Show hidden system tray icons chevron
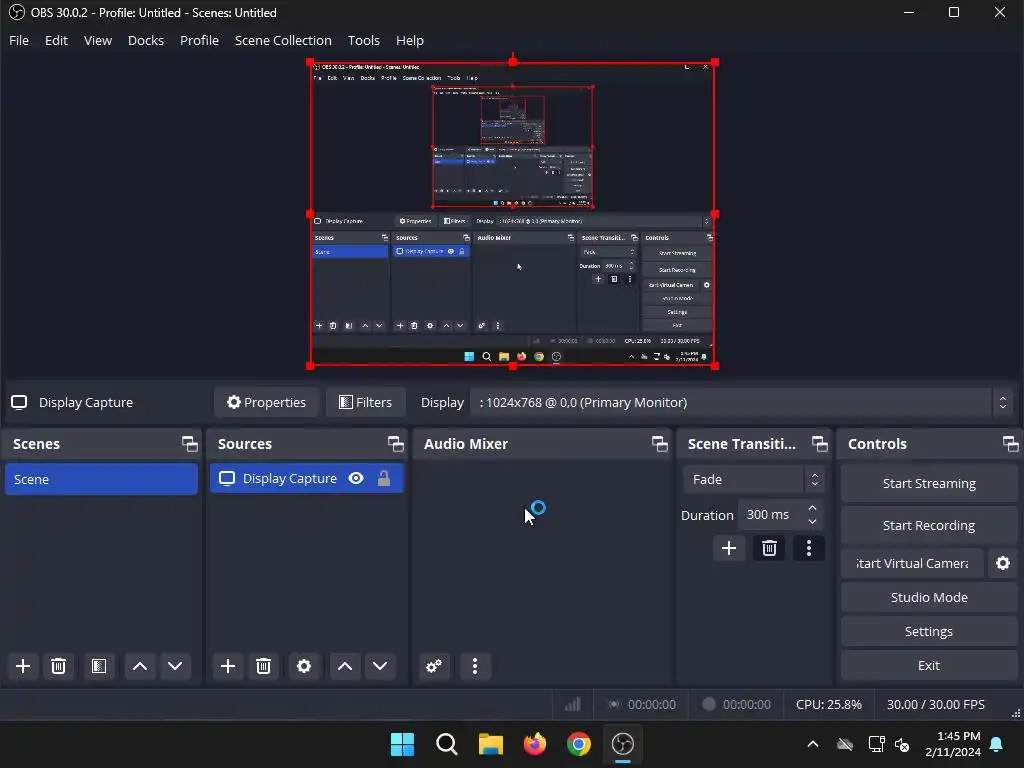This screenshot has width=1024, height=768. click(x=813, y=744)
